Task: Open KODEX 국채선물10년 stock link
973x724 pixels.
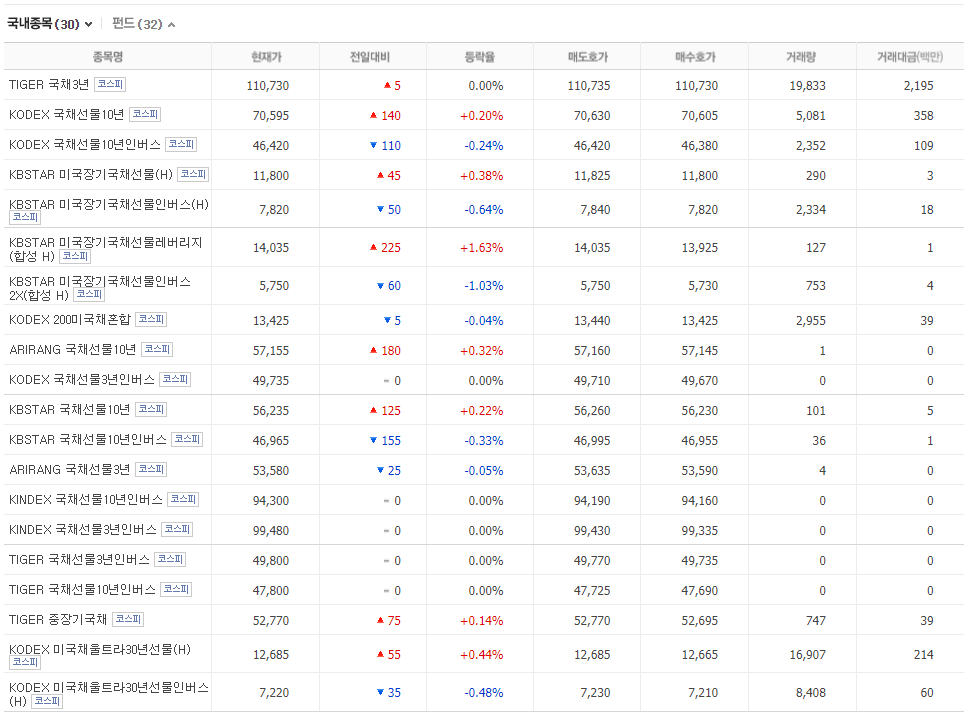Action: [x=66, y=115]
